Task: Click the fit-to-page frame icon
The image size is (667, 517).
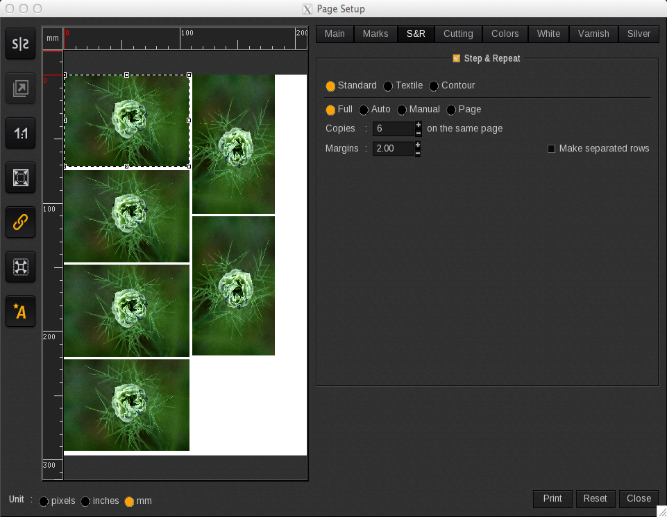Action: (x=20, y=178)
